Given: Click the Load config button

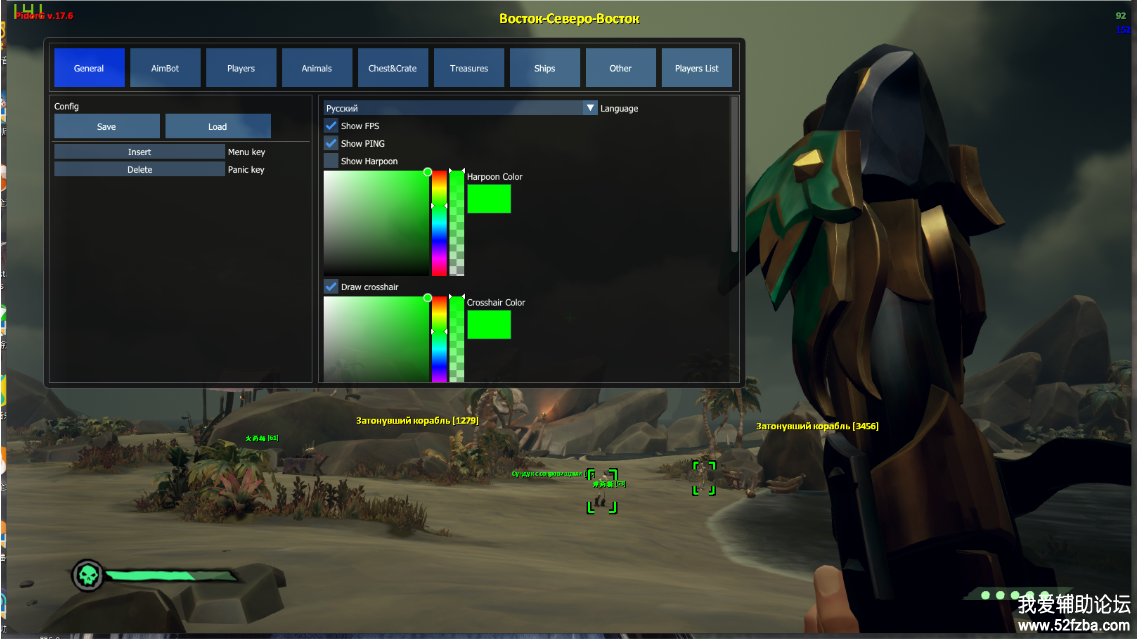Looking at the screenshot, I should click(x=218, y=126).
